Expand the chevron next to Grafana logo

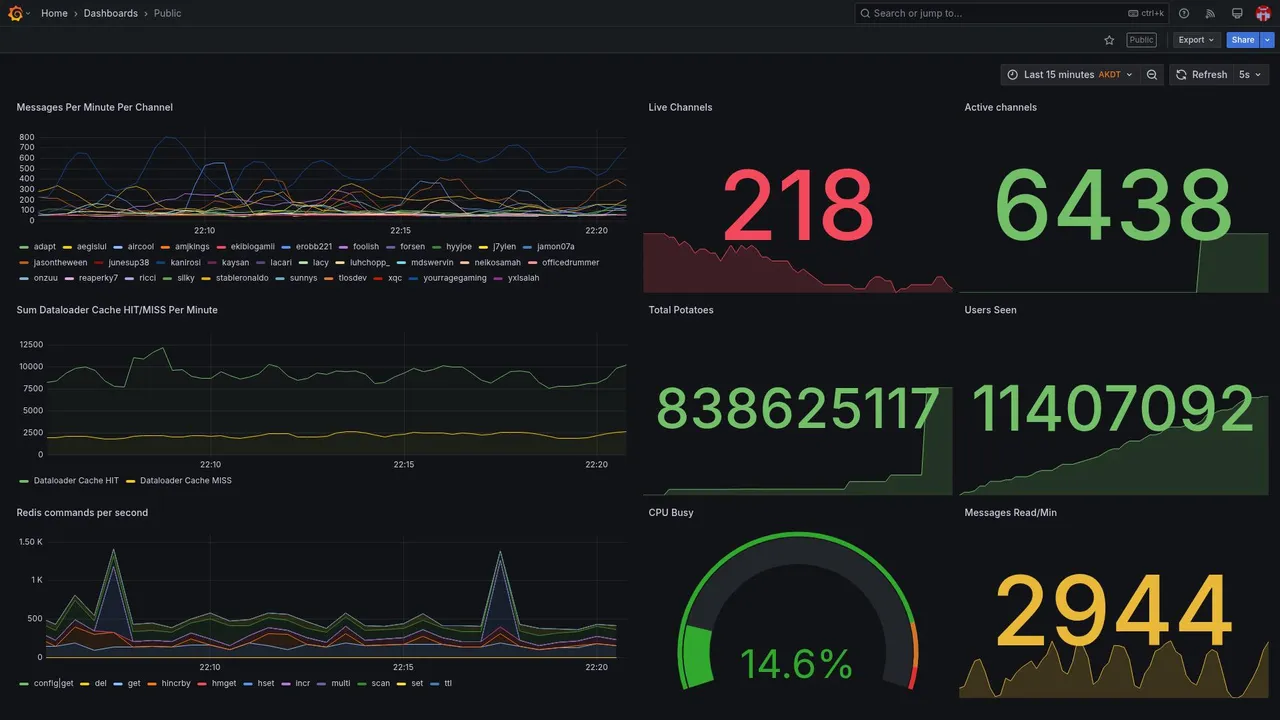coord(28,13)
